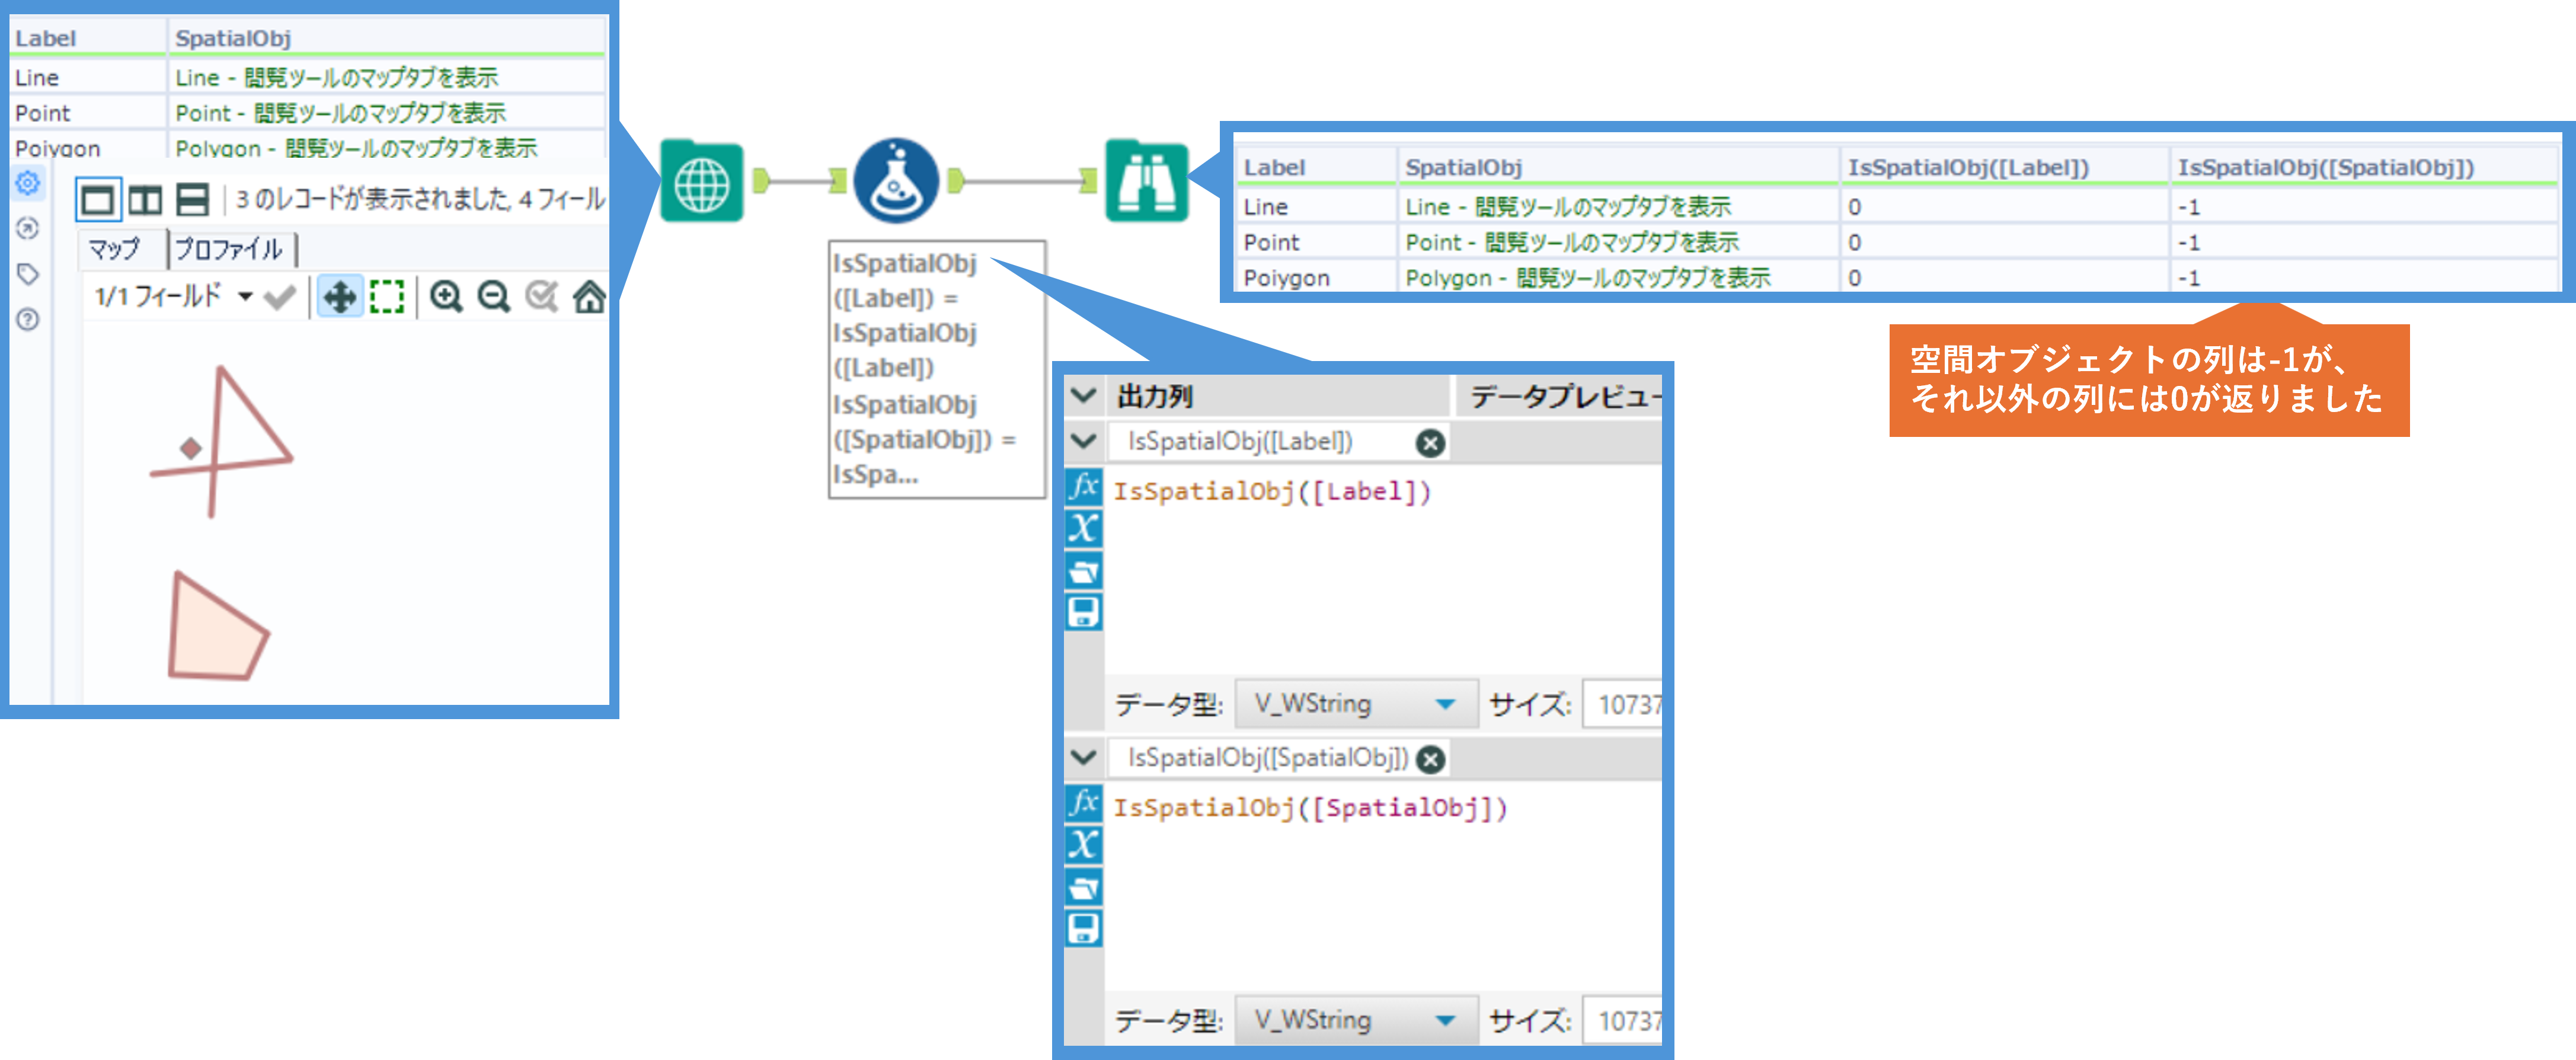Screen dimensions: 2576x1060
Task: Click the Map Input tool globe icon
Action: tap(702, 182)
